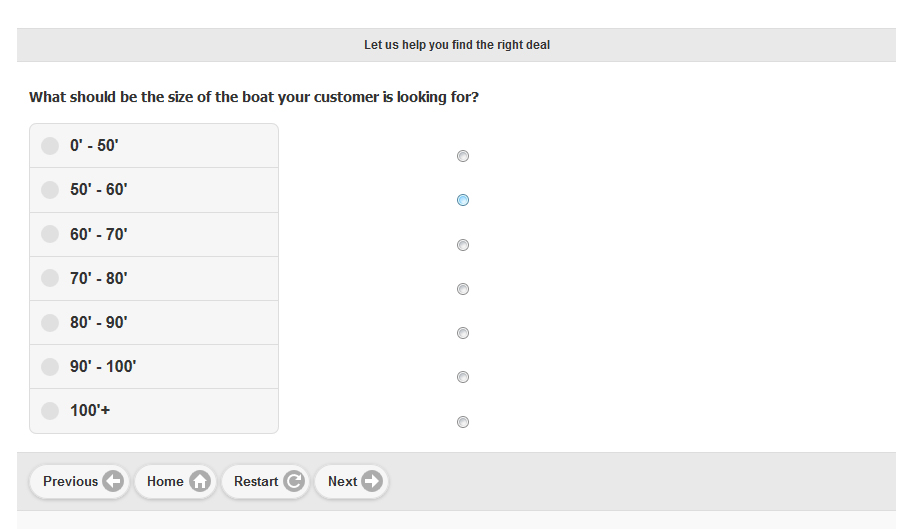Click the 'Let us help you find the right deal' banner
The image size is (912, 529).
457,45
